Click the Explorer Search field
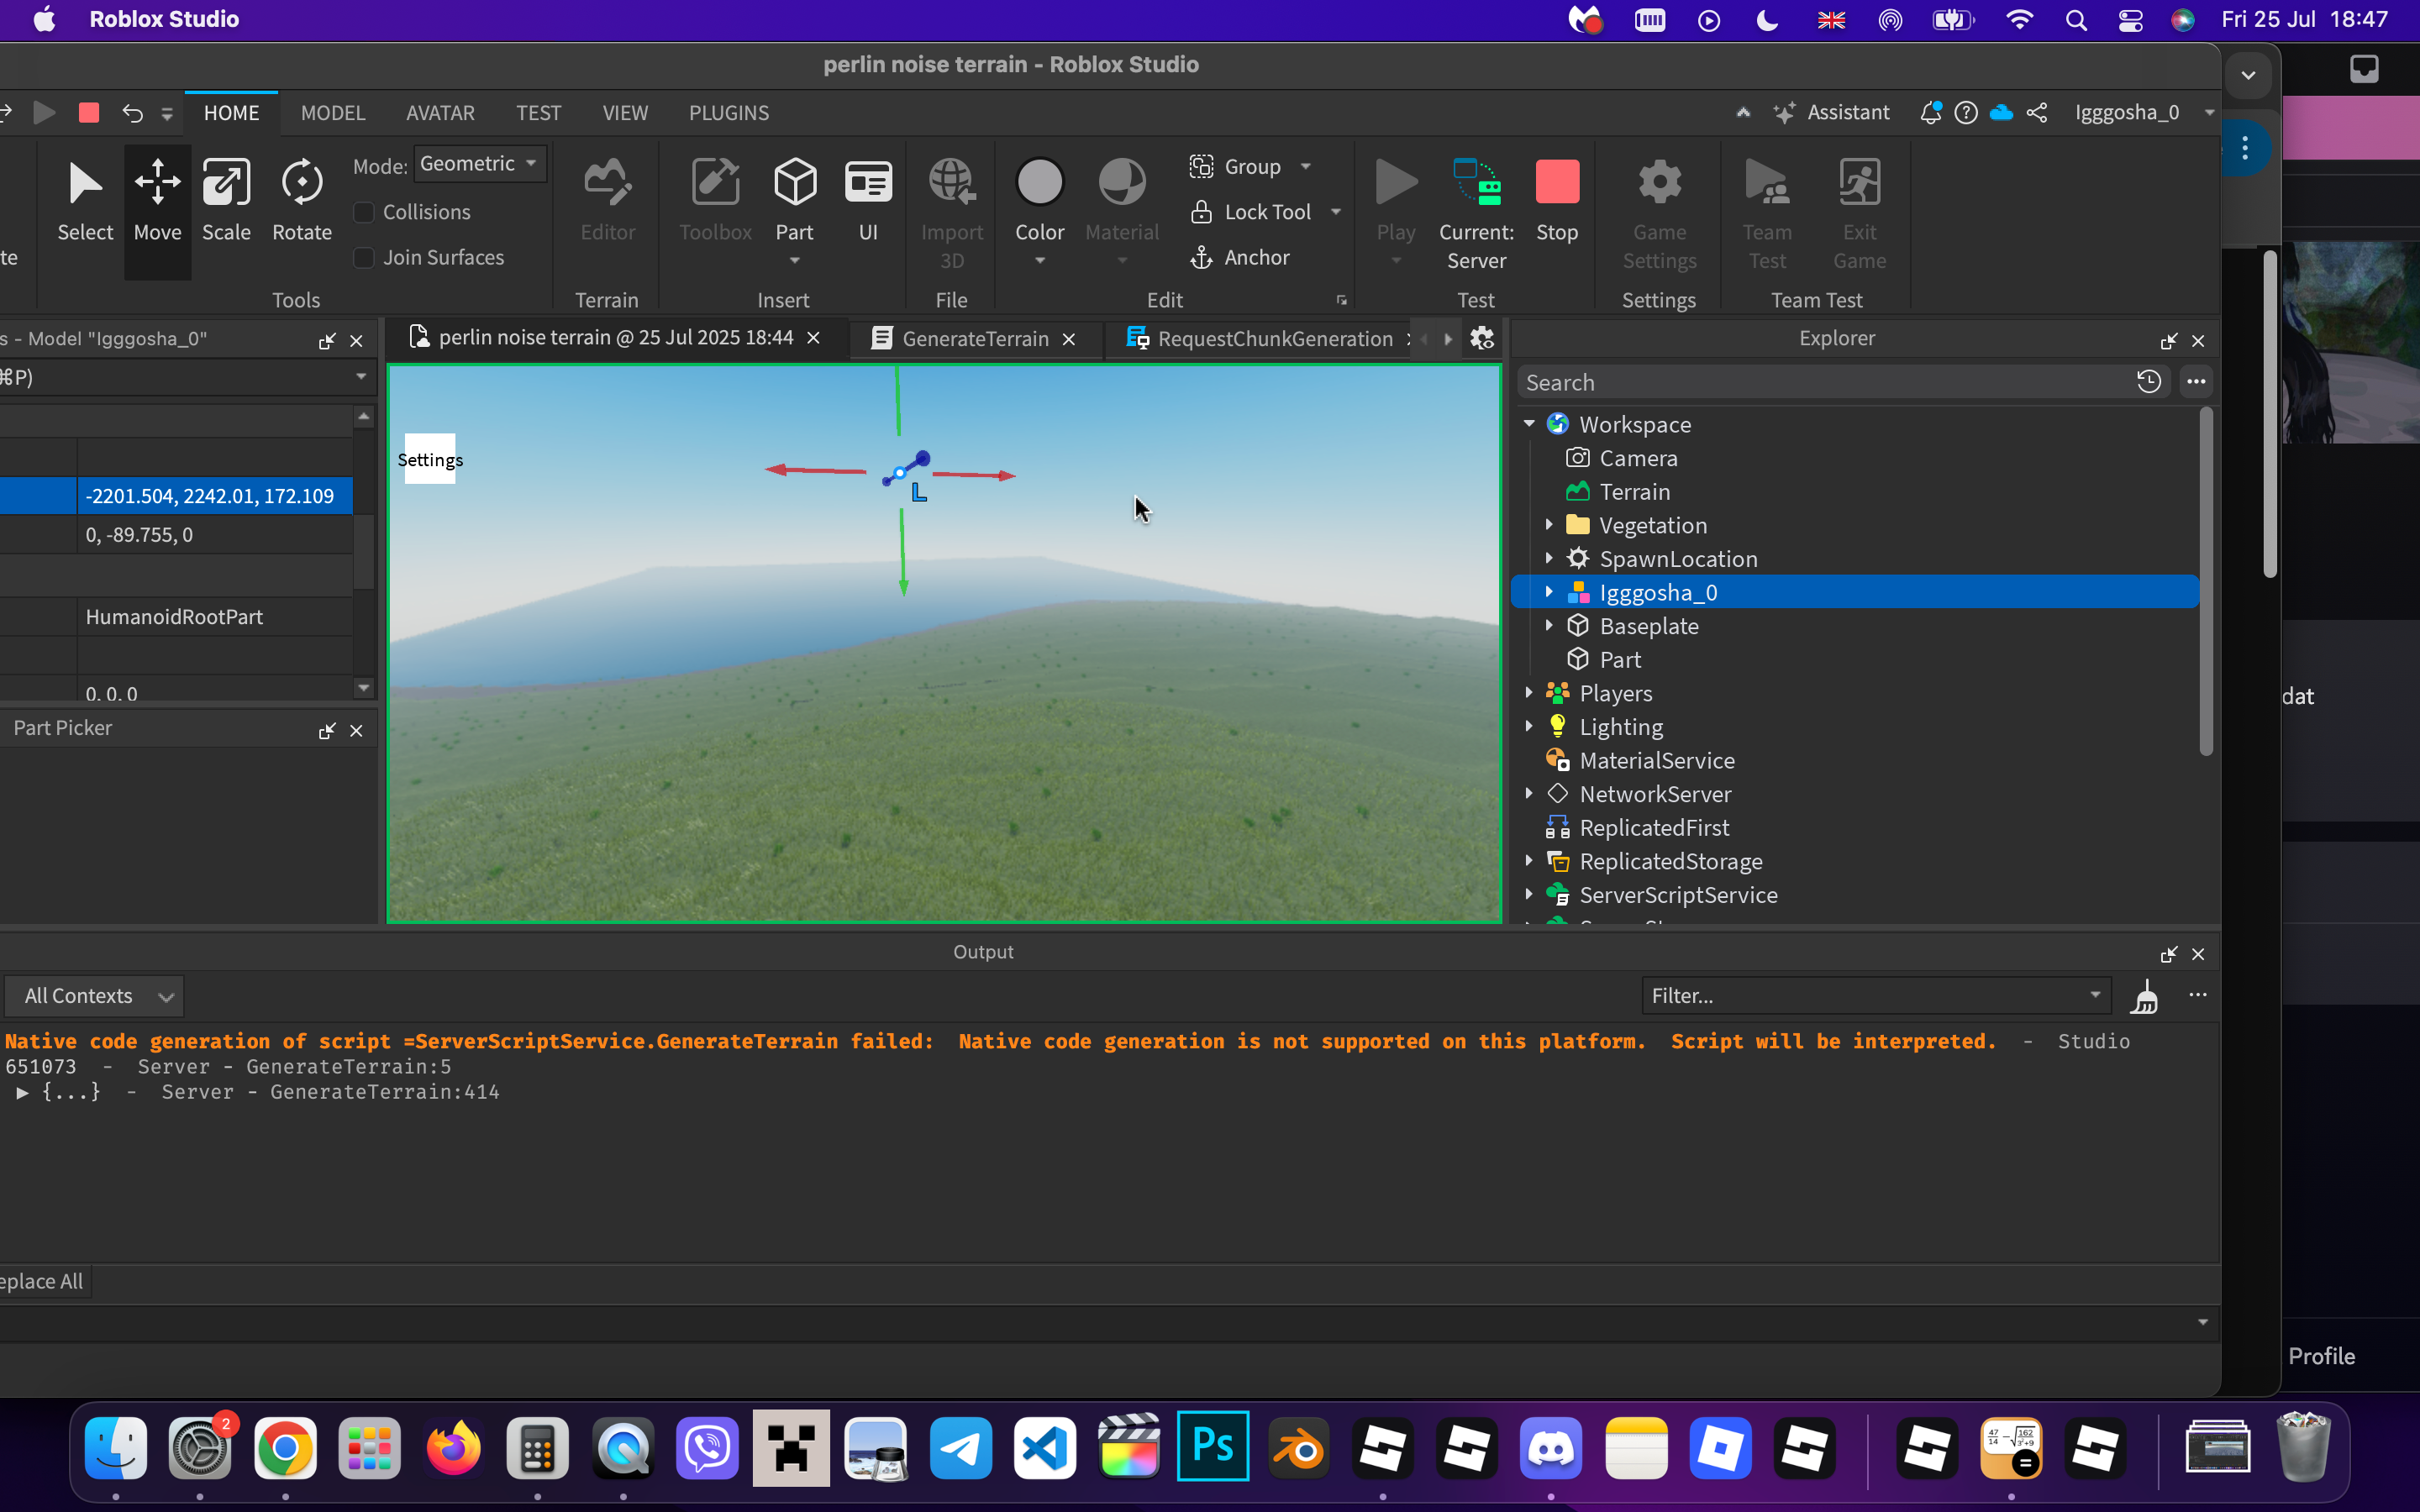2420x1512 pixels. pos(1820,383)
